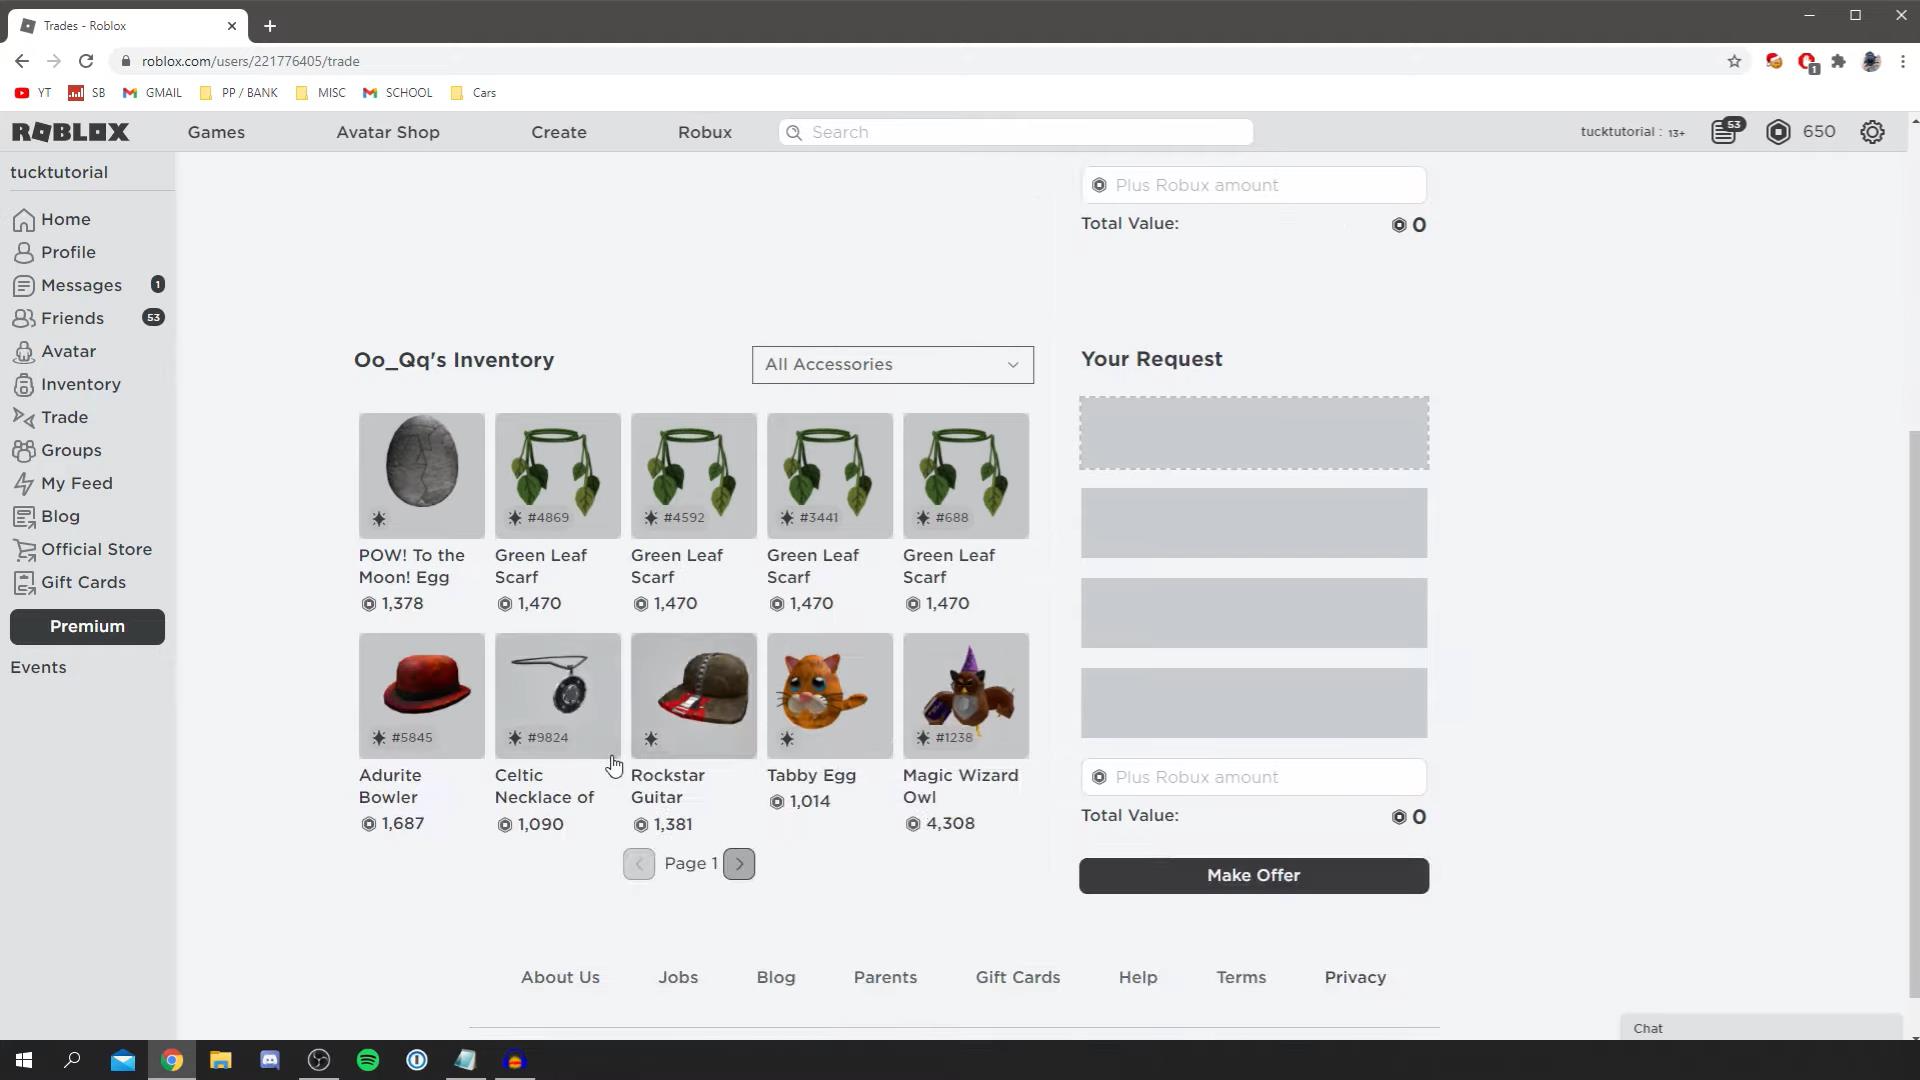Open Jobs footer link
The width and height of the screenshot is (1920, 1080).
click(678, 978)
